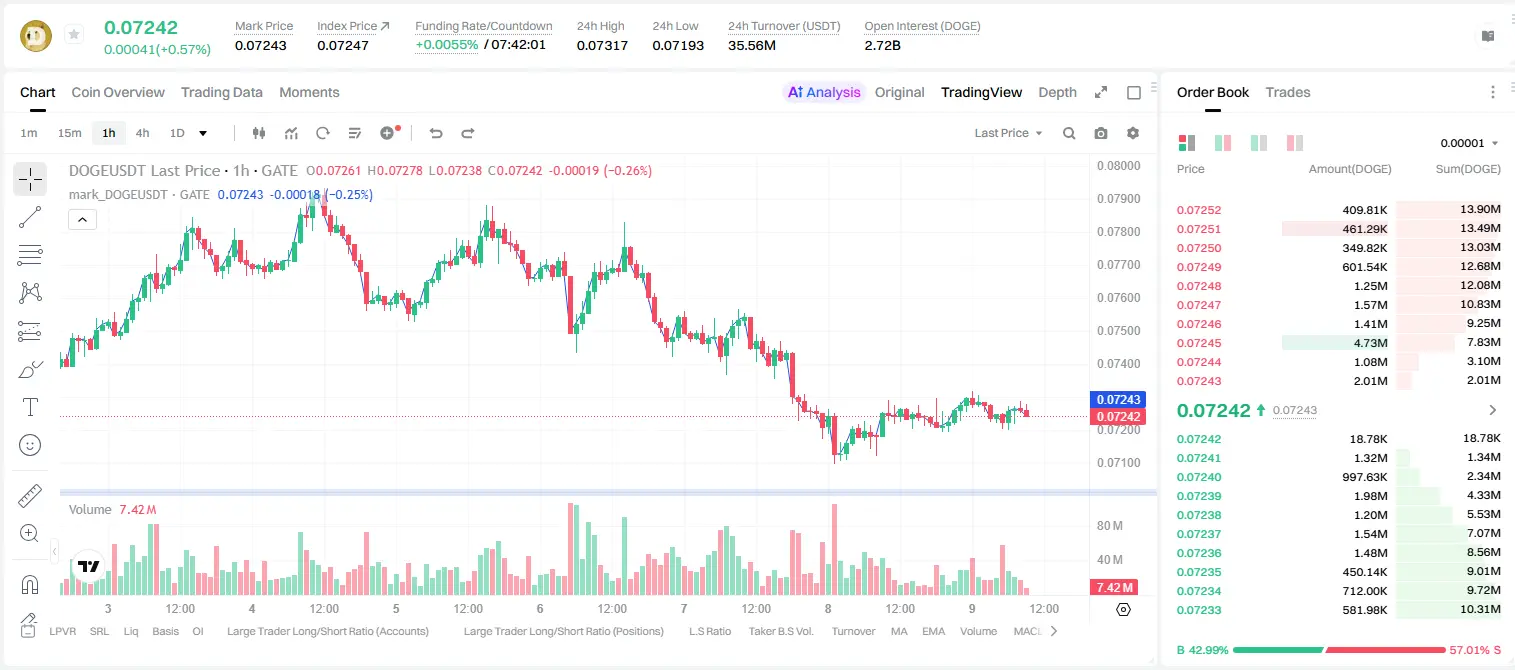Click the AI Analysis button
Viewport: 1515px width, 670px height.
point(824,92)
